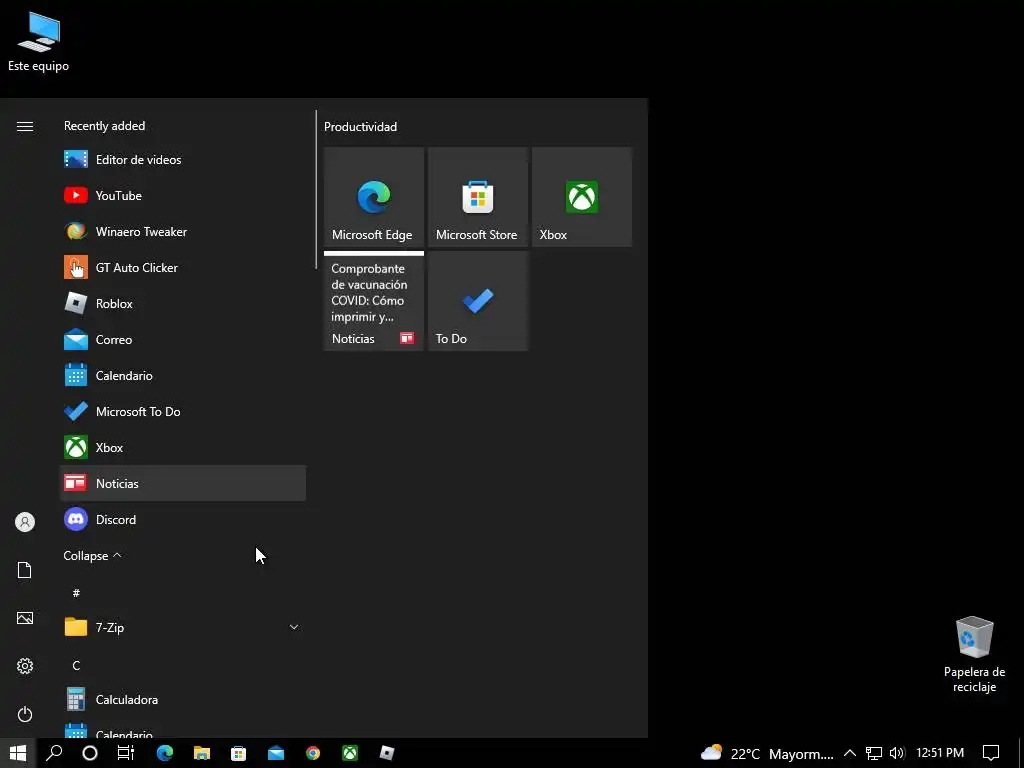This screenshot has height=768, width=1024.
Task: Open the Correo mail app entry
Action: (x=183, y=339)
